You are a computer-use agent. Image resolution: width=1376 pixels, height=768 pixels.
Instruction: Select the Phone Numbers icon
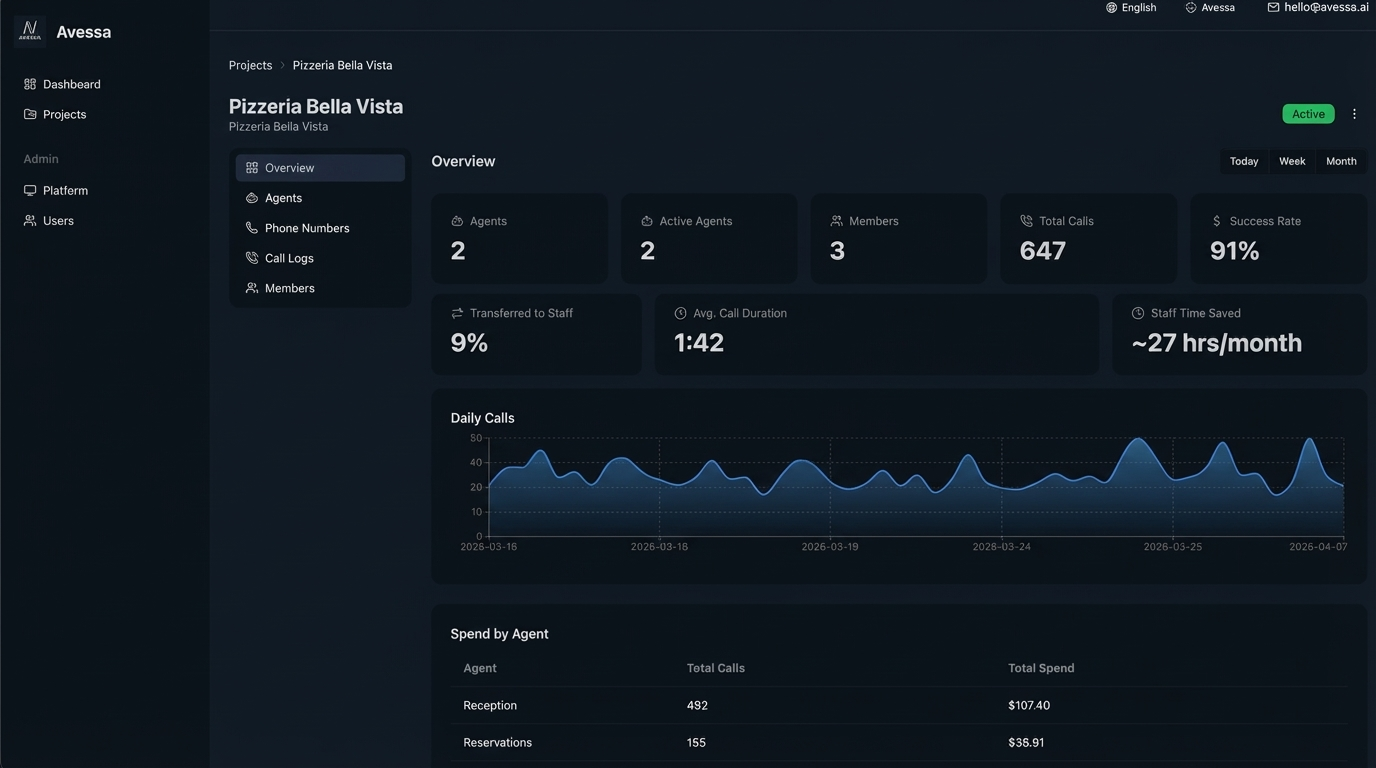tap(251, 228)
